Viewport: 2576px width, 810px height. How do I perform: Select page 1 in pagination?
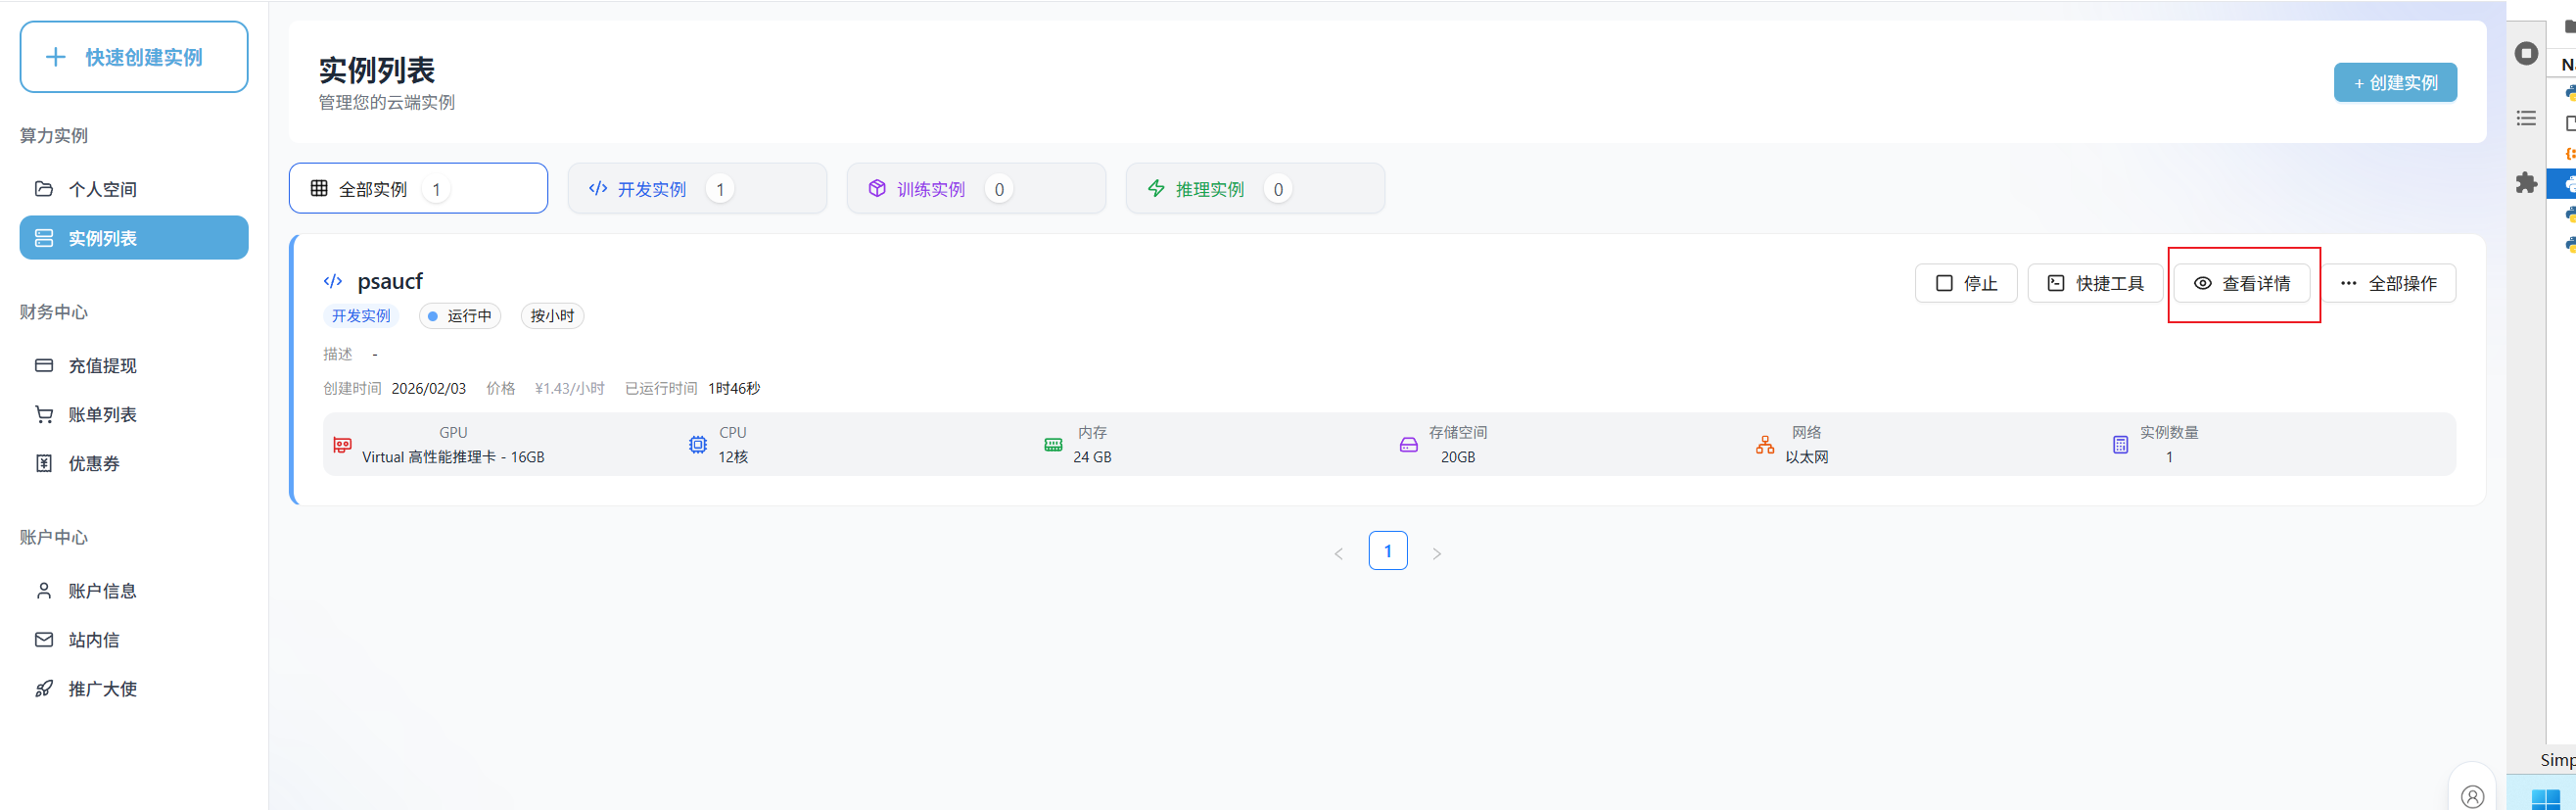(x=1388, y=551)
